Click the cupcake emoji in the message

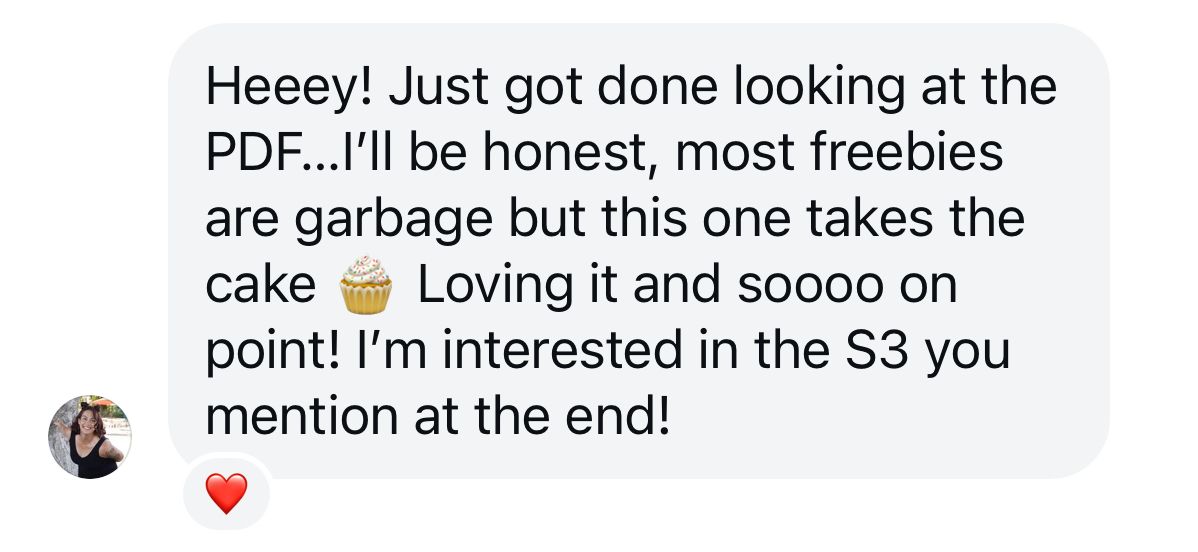[365, 285]
